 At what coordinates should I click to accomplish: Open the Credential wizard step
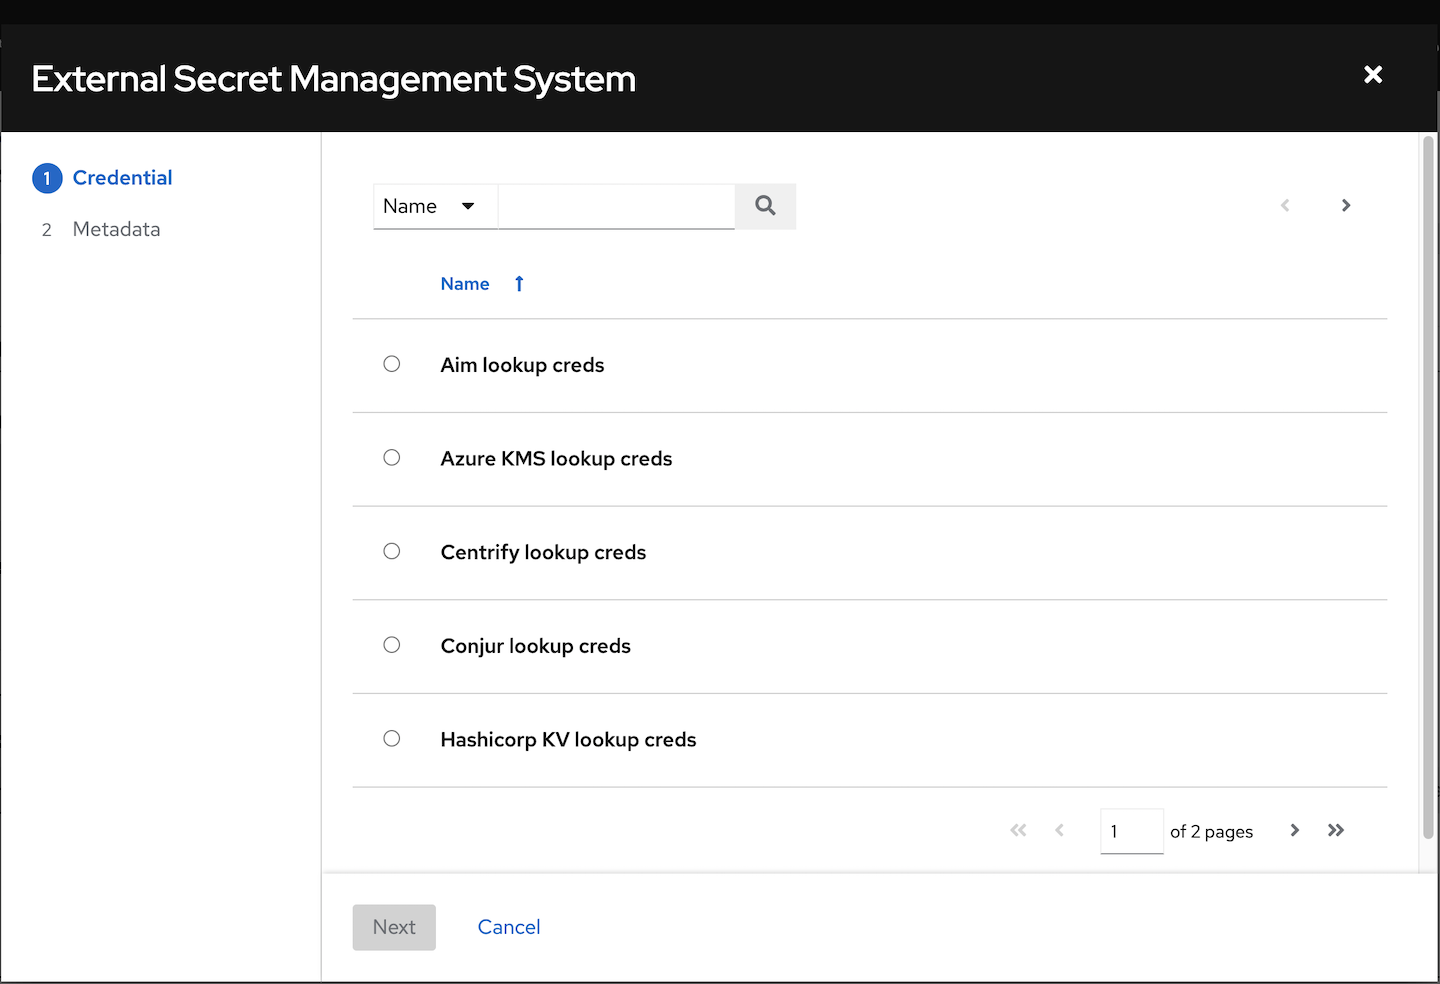pos(122,178)
